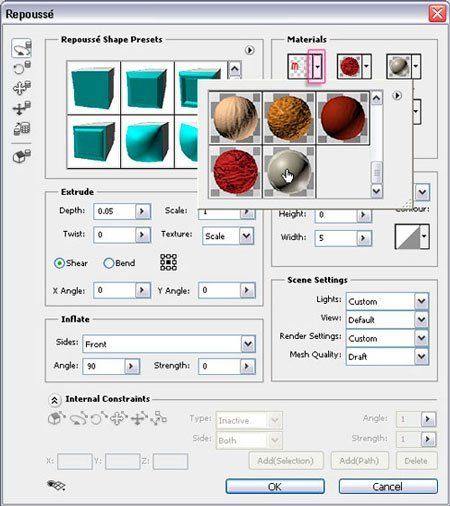Image resolution: width=450 pixels, height=506 pixels.
Task: Click the Inflate Angle input field
Action: click(104, 366)
